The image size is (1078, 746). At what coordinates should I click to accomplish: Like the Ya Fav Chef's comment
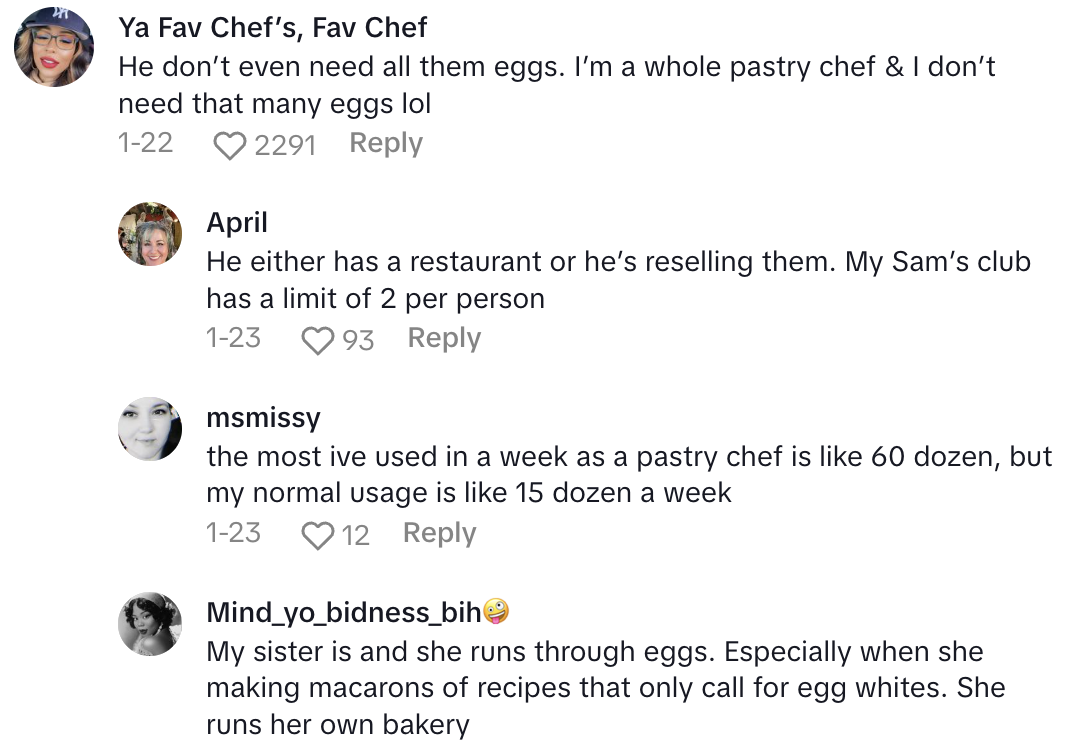pos(230,146)
